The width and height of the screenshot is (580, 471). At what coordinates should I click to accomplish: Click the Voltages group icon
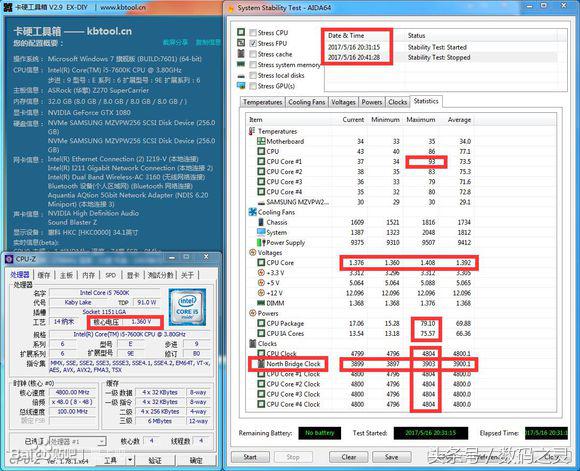click(x=253, y=253)
